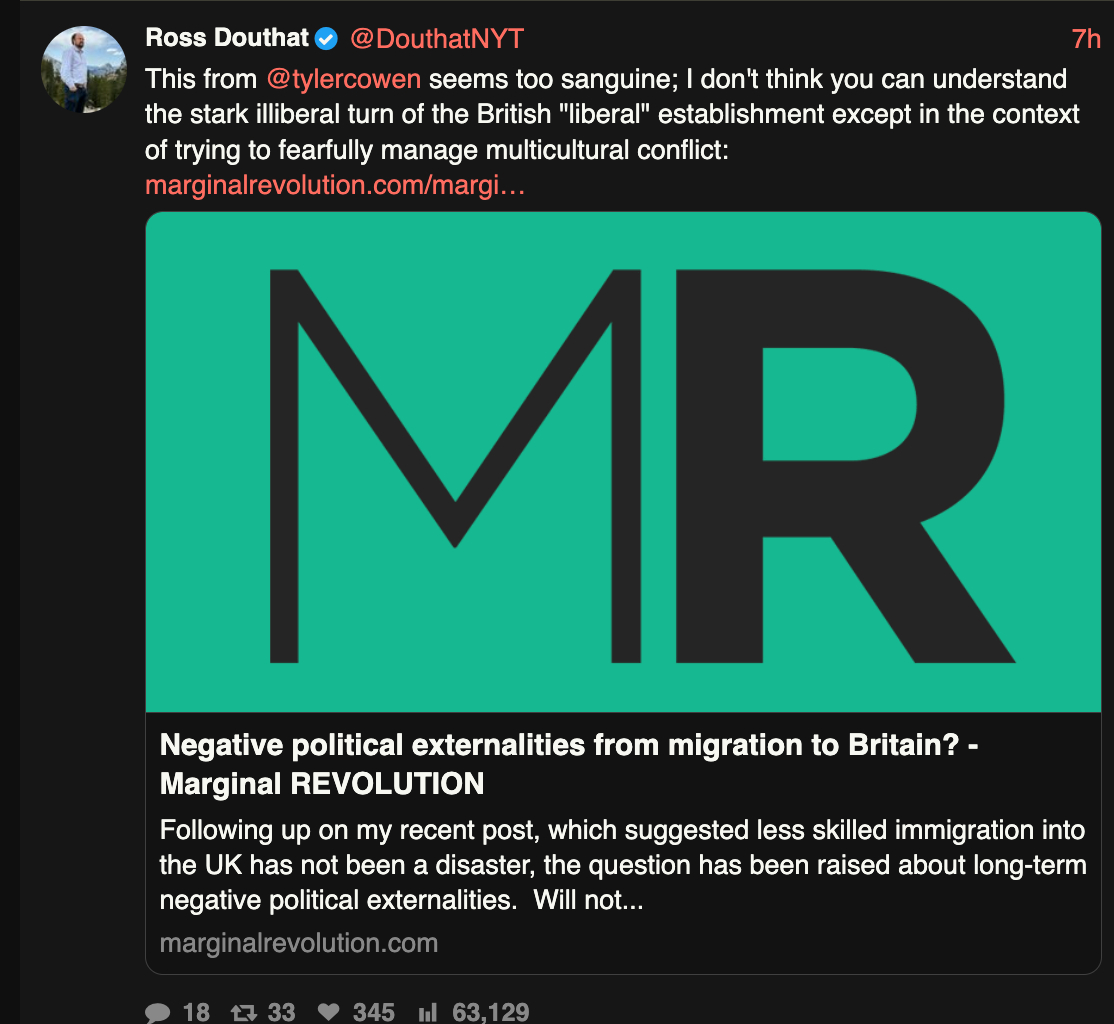1114x1024 pixels.
Task: Click the card's 'Following up on my recent post' summary
Action: pyautogui.click(x=622, y=865)
